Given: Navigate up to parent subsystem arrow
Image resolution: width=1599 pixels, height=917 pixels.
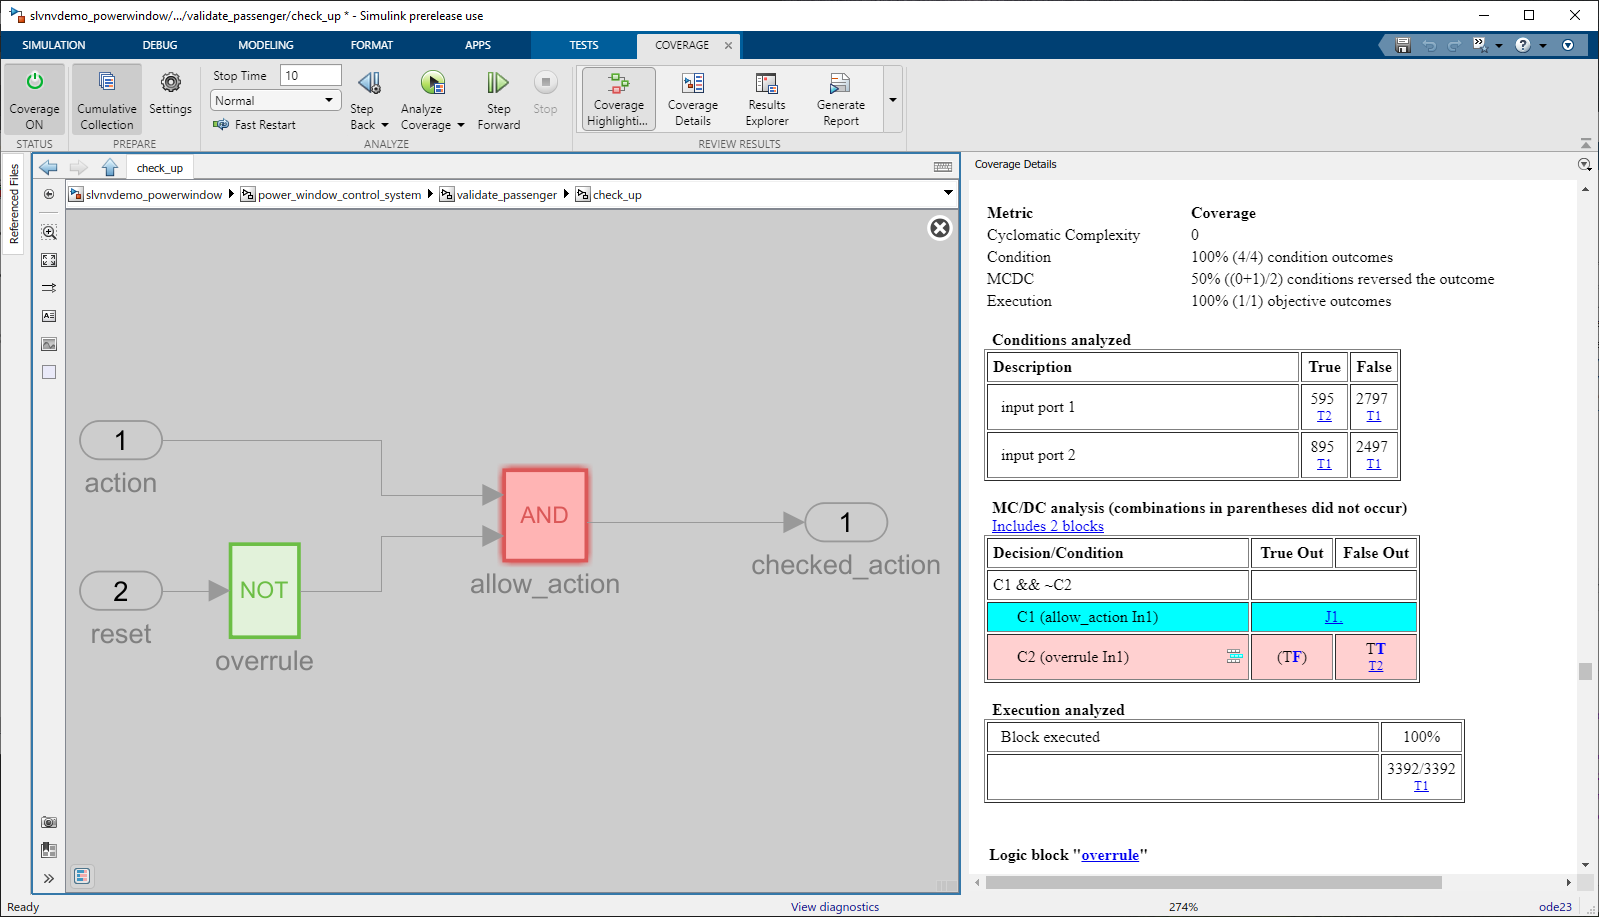Looking at the screenshot, I should coord(110,168).
